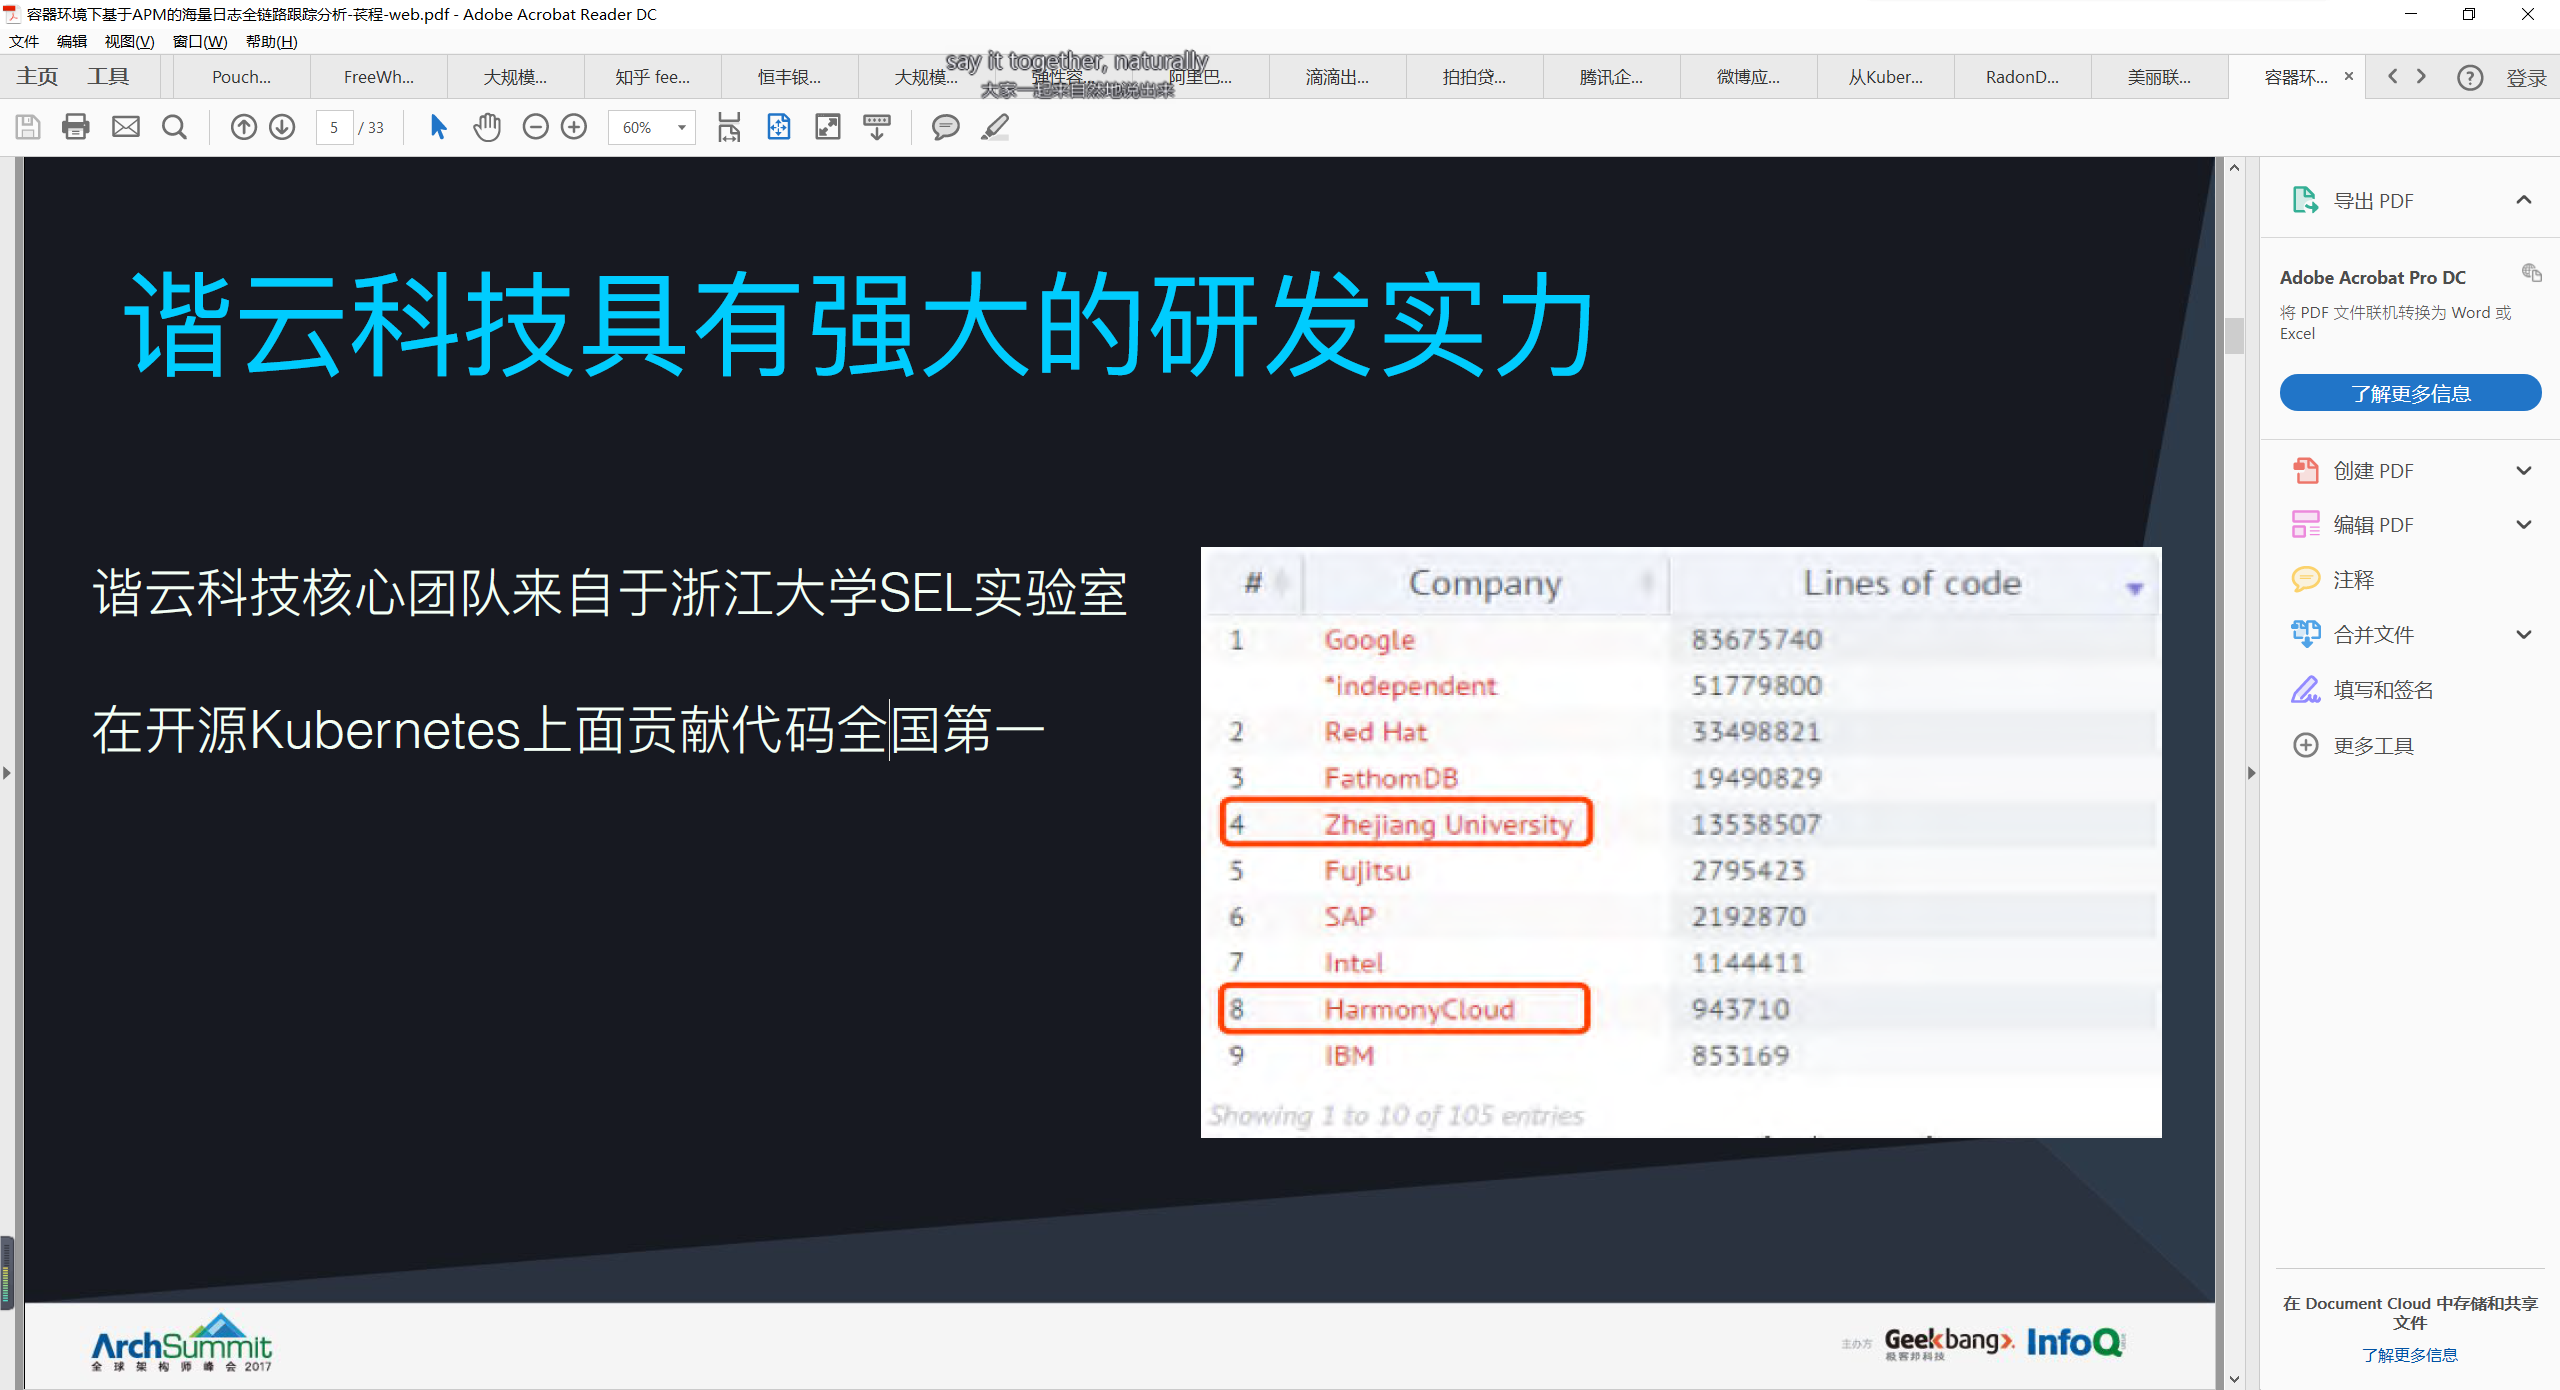Click the 登录 sign-in button
This screenshot has width=2560, height=1390.
pos(2526,78)
